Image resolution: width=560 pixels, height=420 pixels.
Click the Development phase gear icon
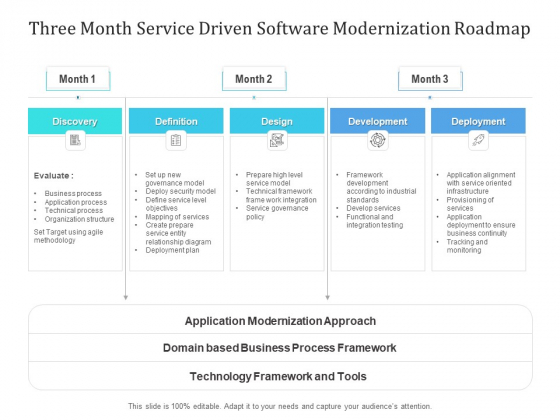pyautogui.click(x=378, y=140)
